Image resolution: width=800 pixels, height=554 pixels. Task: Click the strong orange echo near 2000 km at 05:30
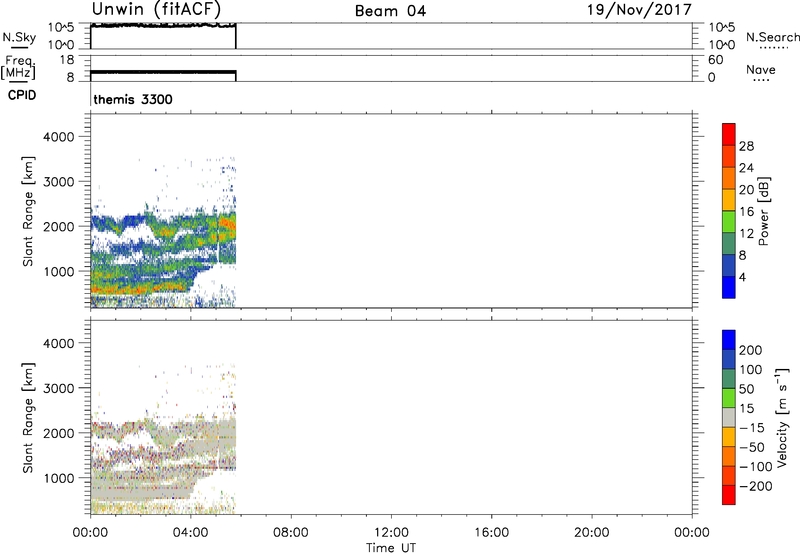[228, 223]
